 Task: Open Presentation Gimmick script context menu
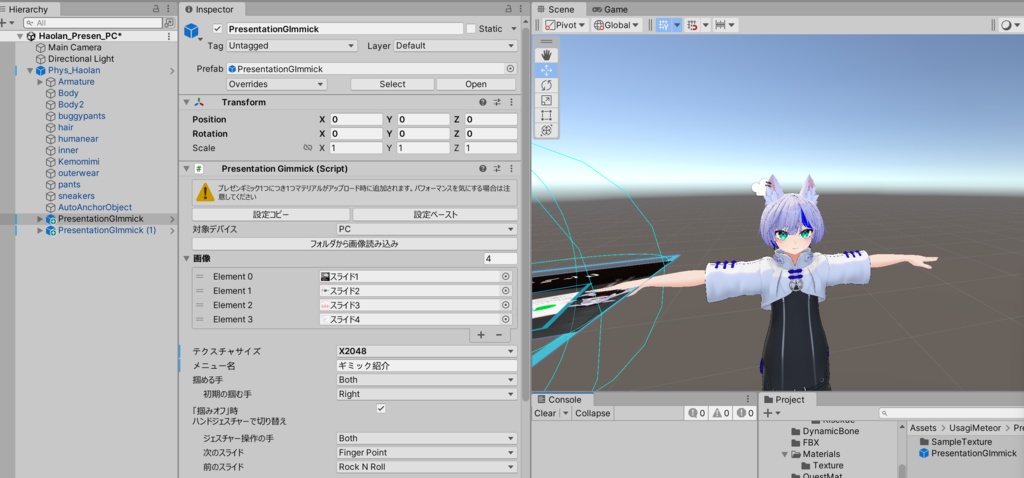point(511,168)
